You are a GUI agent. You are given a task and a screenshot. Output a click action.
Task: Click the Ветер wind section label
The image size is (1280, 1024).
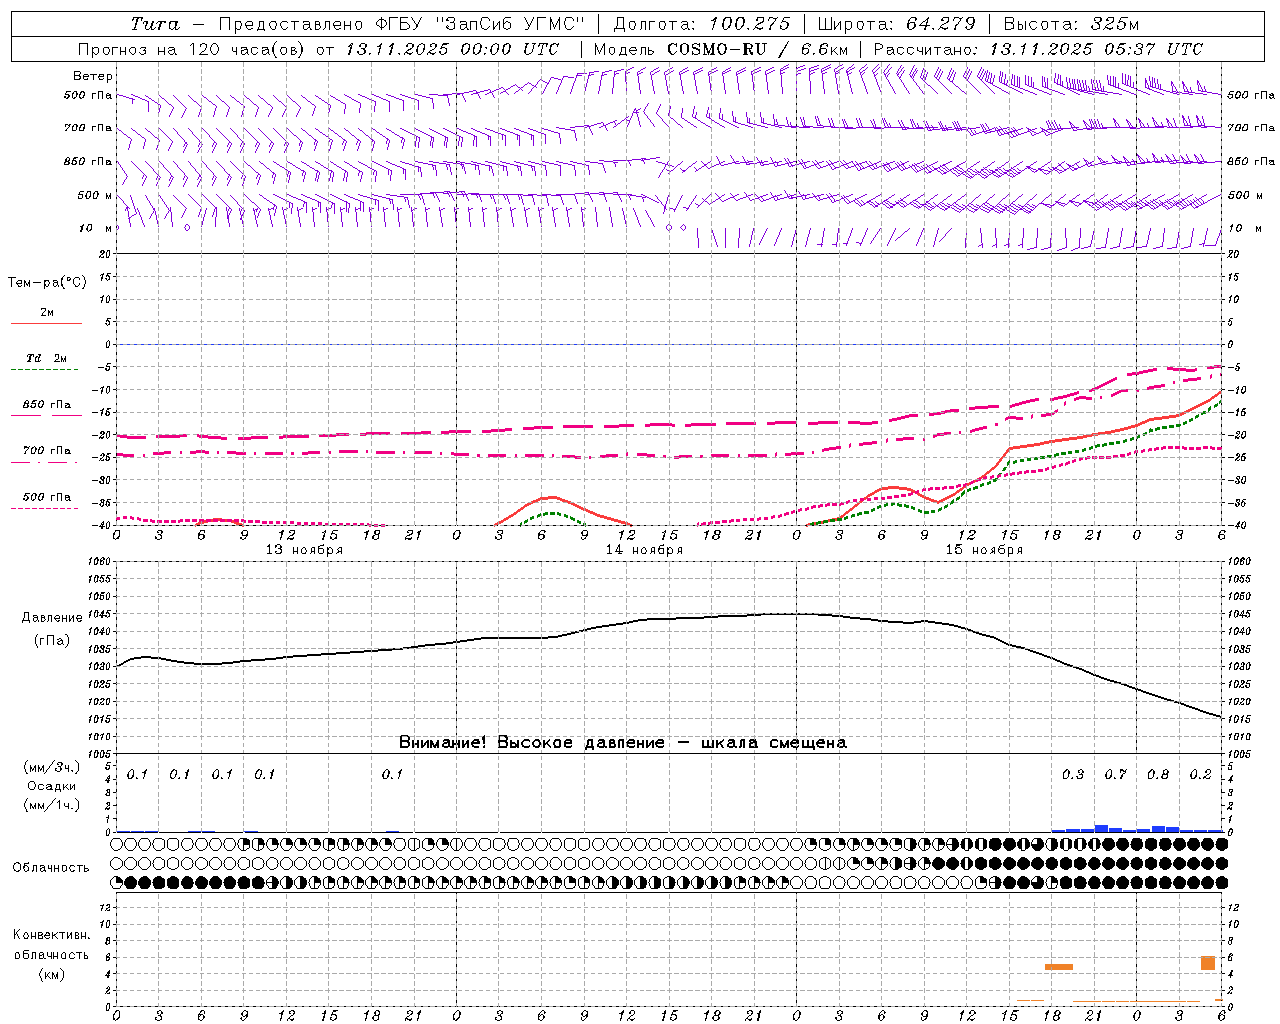[93, 76]
